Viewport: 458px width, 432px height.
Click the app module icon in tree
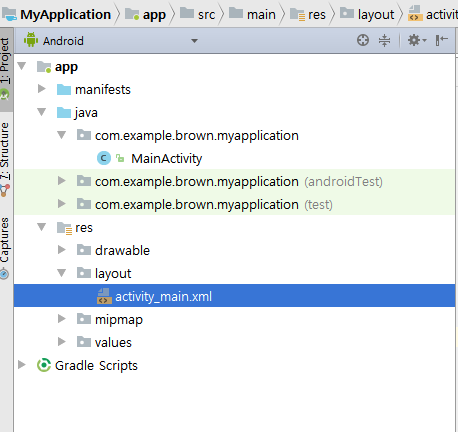coord(44,67)
